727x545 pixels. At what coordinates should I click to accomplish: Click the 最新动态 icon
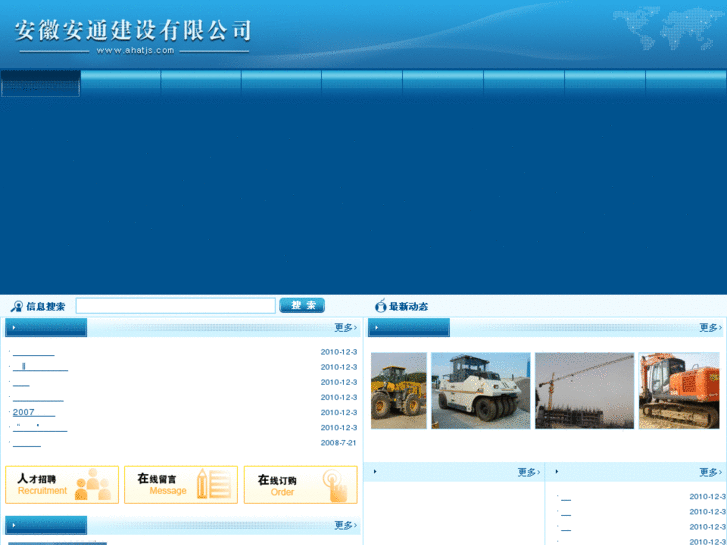[380, 306]
